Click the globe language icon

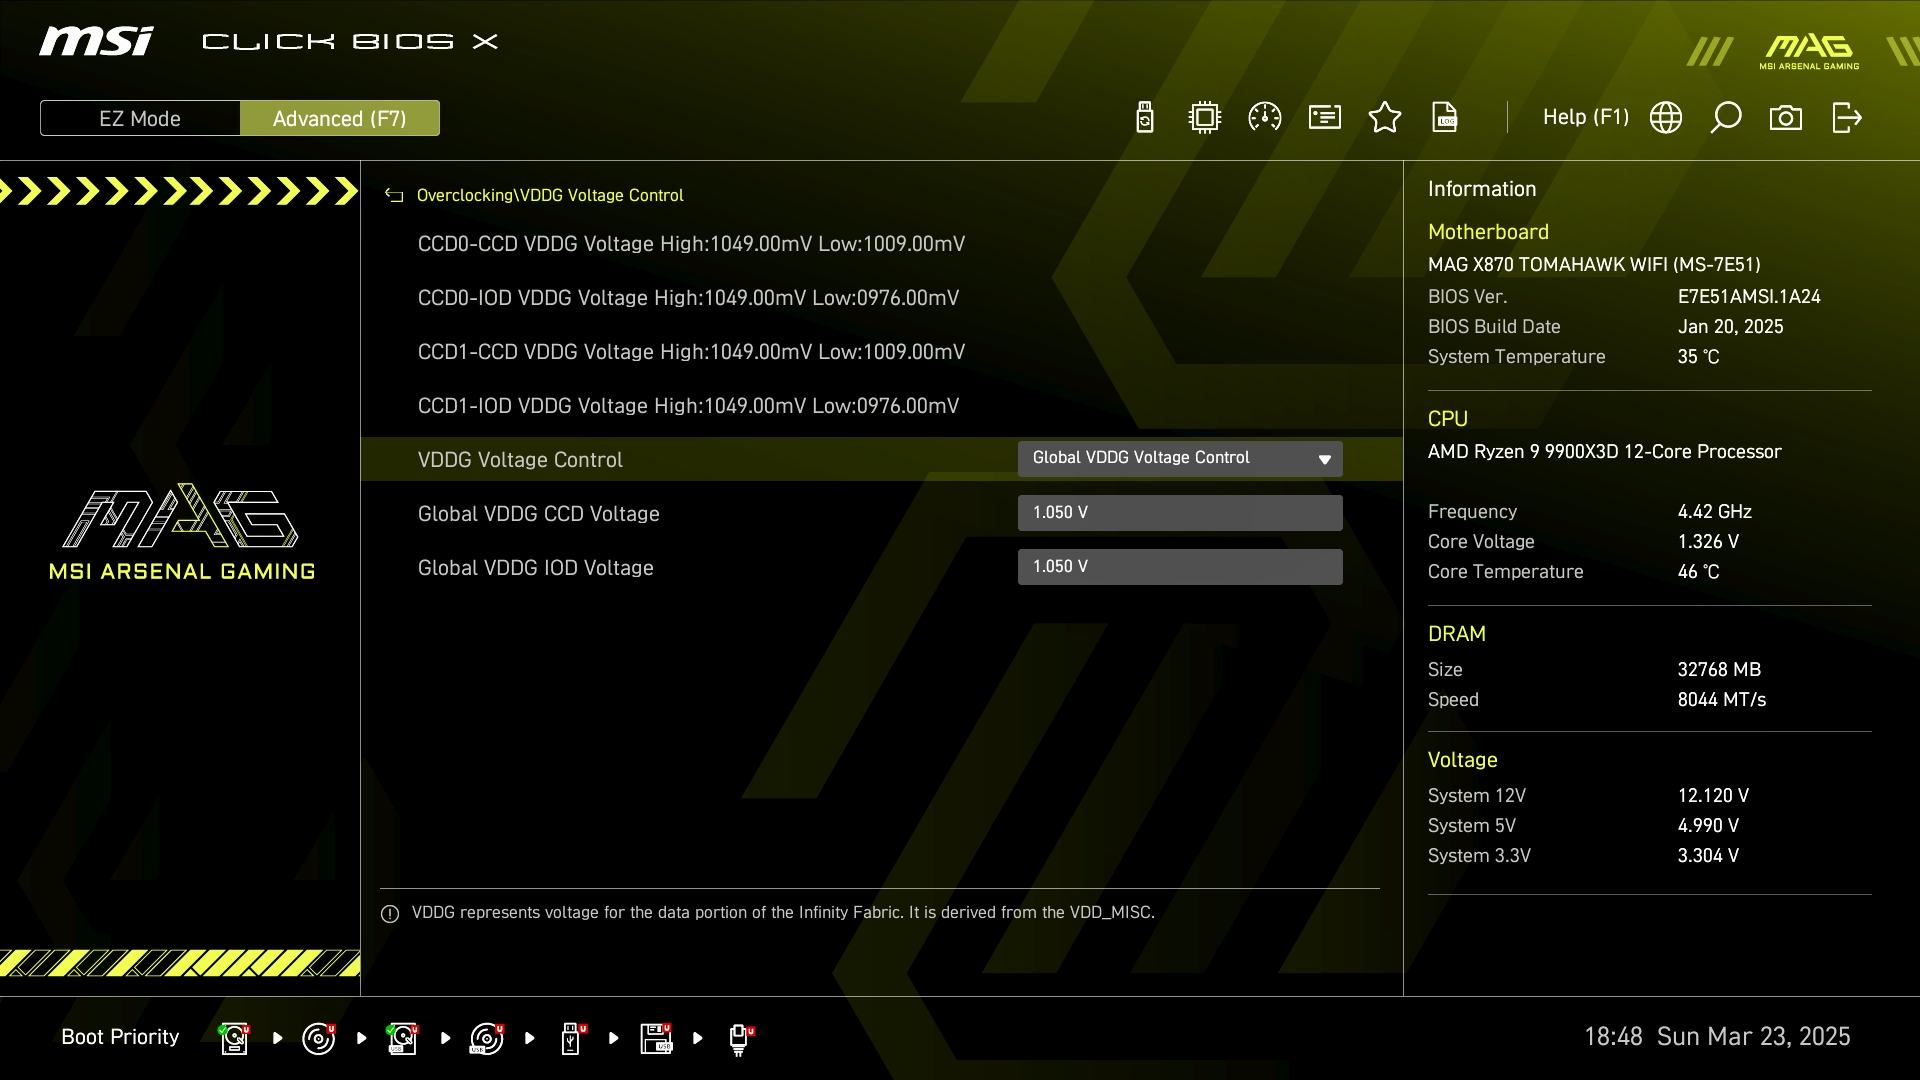pyautogui.click(x=1666, y=118)
